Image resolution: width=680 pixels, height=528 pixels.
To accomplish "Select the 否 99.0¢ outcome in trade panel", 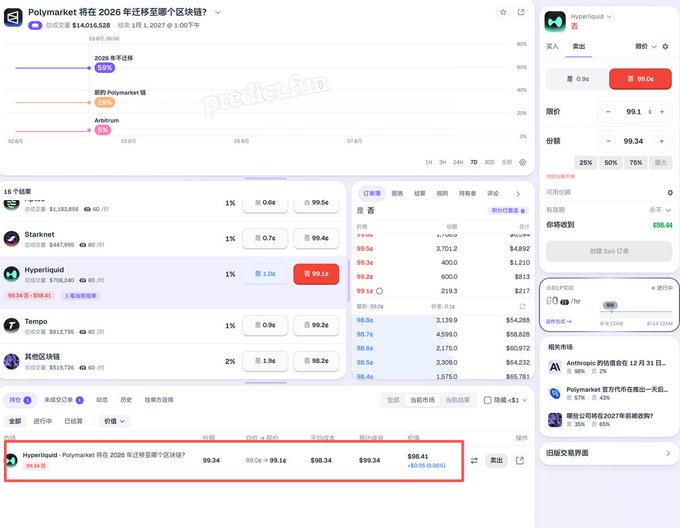I will point(641,79).
